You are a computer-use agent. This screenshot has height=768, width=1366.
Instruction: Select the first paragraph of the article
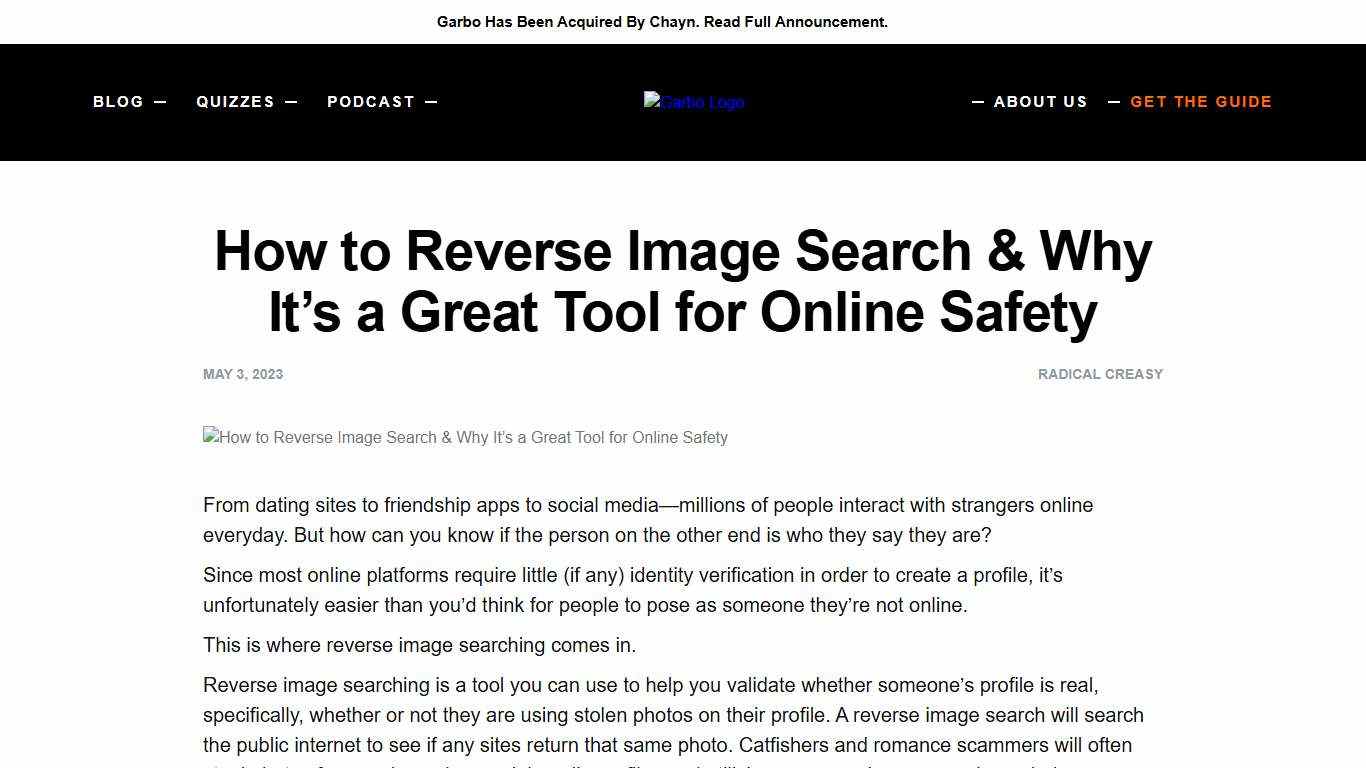pyautogui.click(x=648, y=520)
